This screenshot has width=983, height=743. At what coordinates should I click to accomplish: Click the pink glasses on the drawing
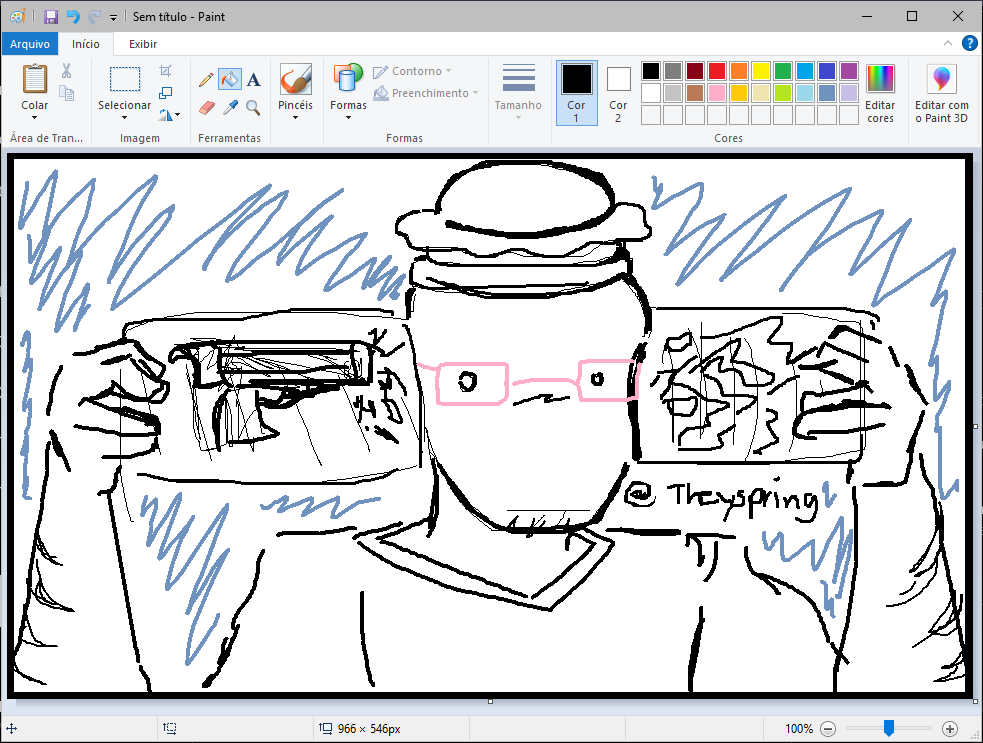(x=527, y=382)
